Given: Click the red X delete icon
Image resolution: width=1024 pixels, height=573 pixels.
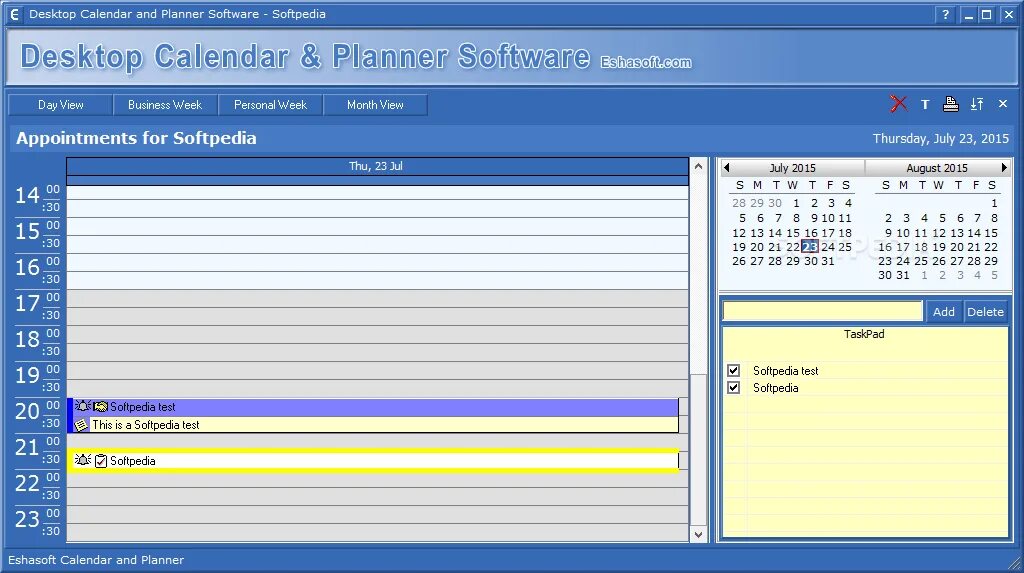Looking at the screenshot, I should (899, 104).
